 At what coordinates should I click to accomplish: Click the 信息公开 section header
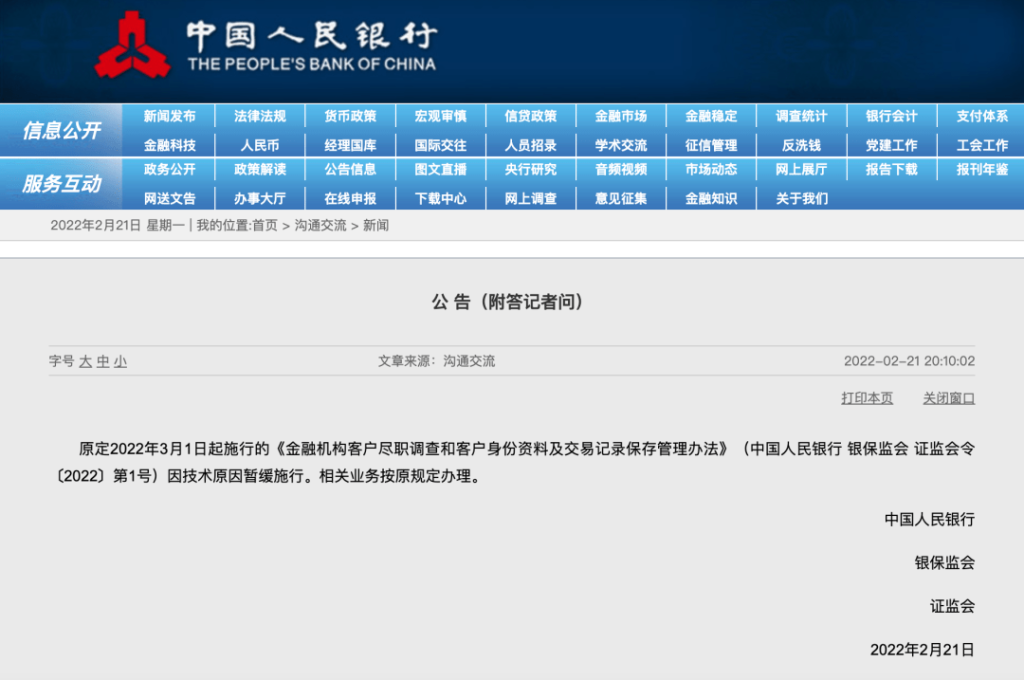click(62, 130)
